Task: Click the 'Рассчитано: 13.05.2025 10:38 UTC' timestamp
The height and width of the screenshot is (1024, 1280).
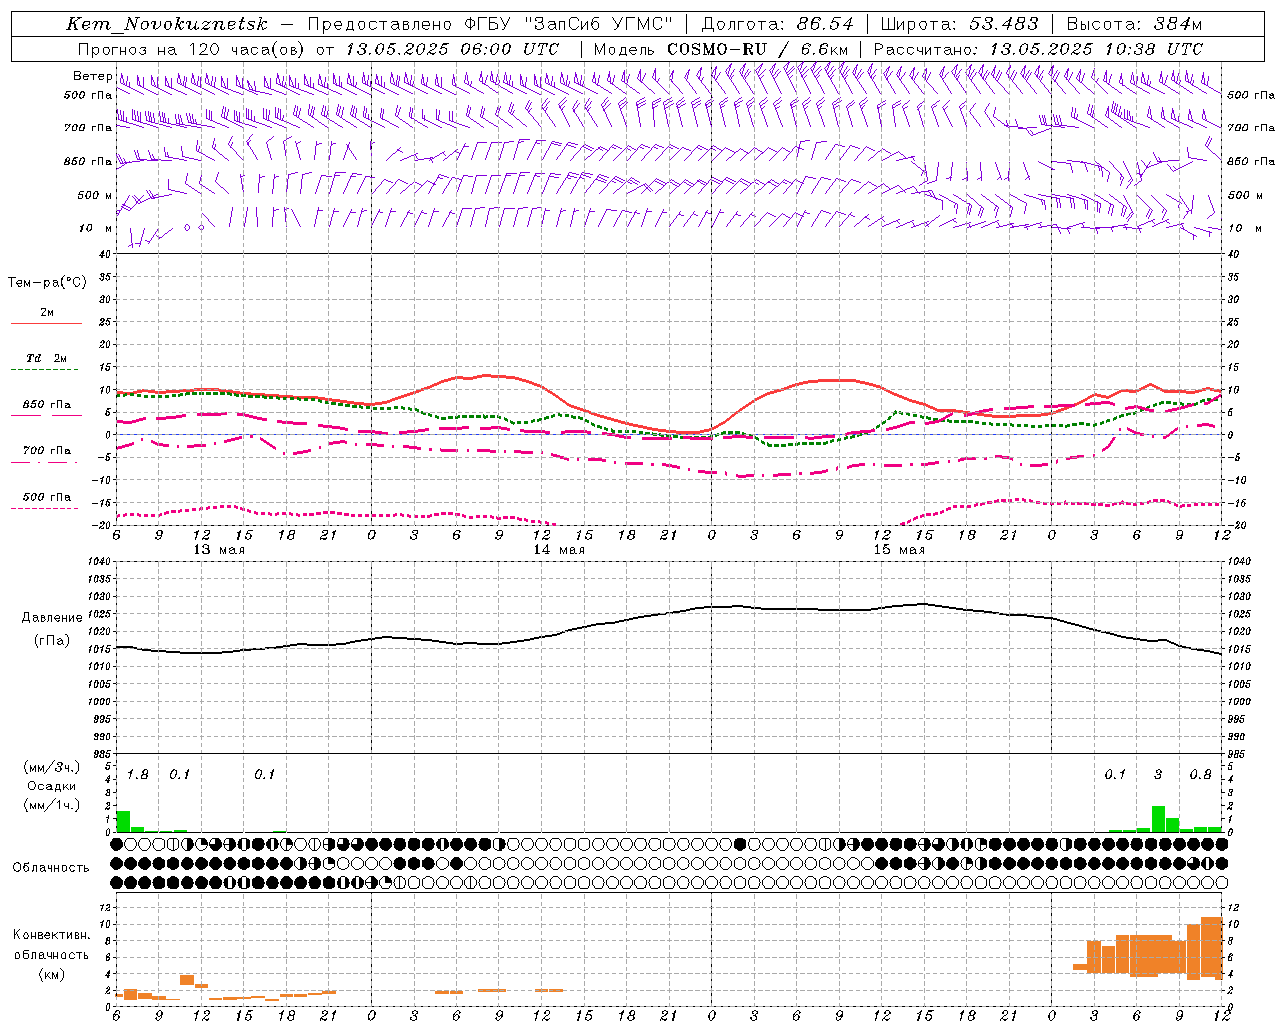Action: tap(1038, 49)
